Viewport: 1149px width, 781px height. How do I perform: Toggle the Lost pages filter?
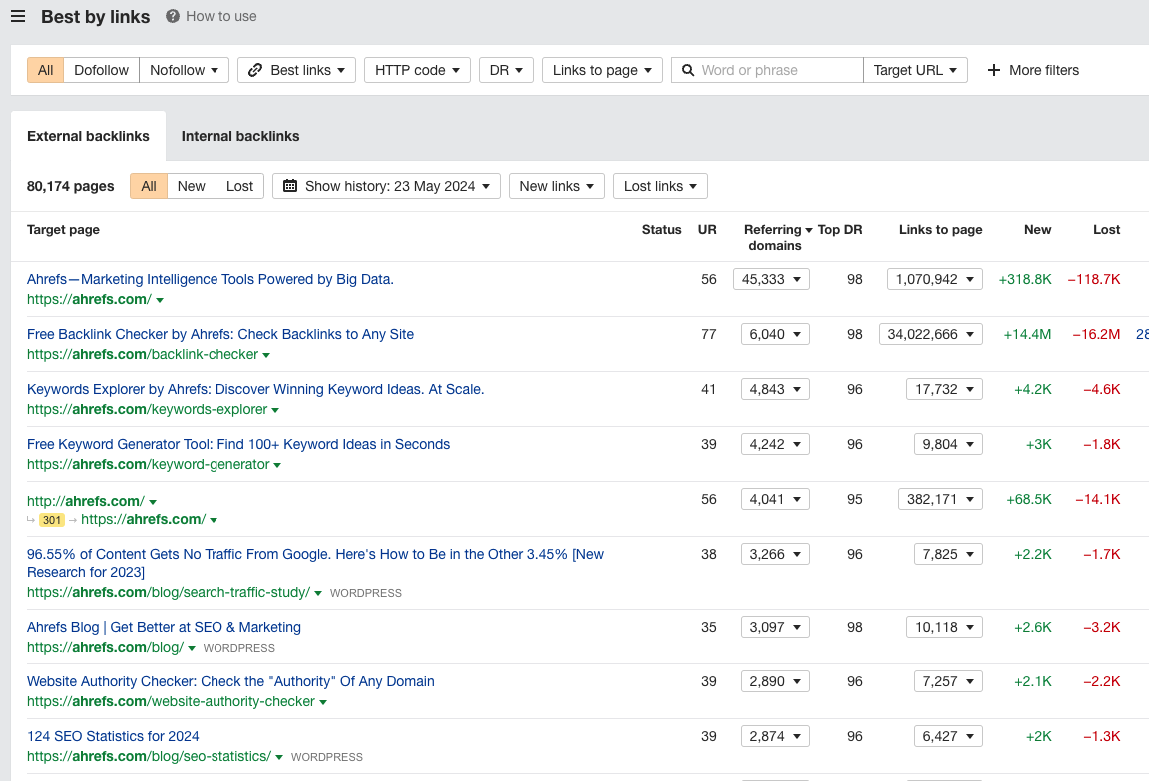[239, 186]
